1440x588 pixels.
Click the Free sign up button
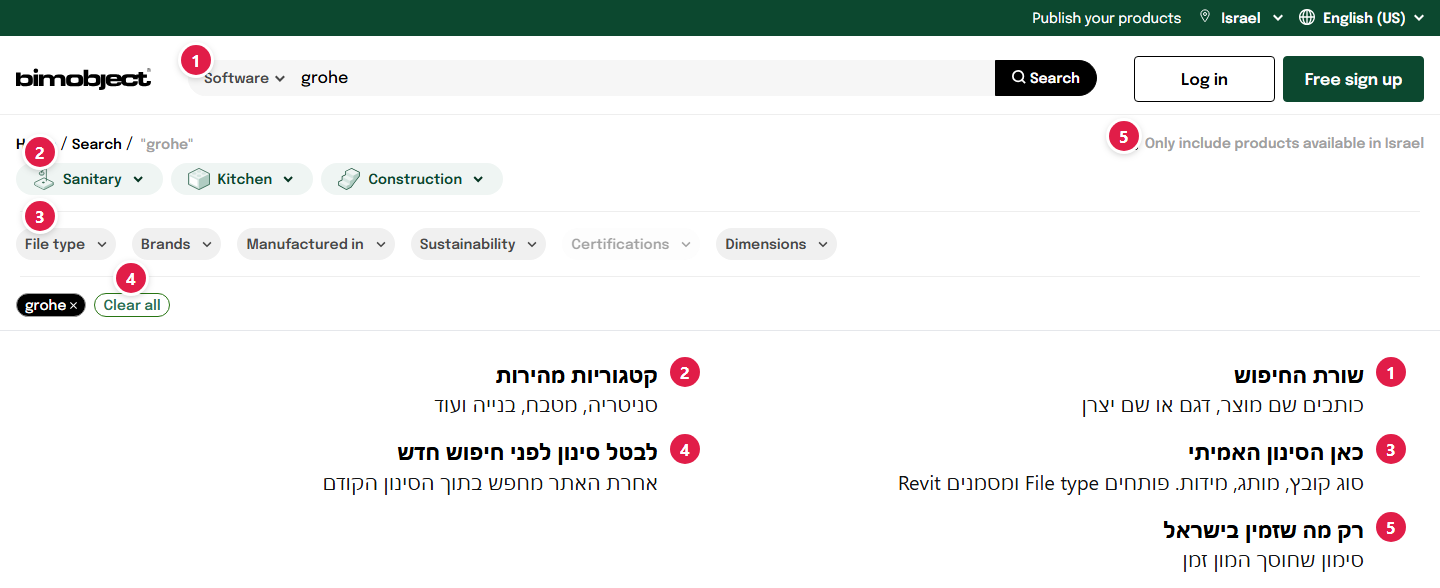[x=1353, y=79]
